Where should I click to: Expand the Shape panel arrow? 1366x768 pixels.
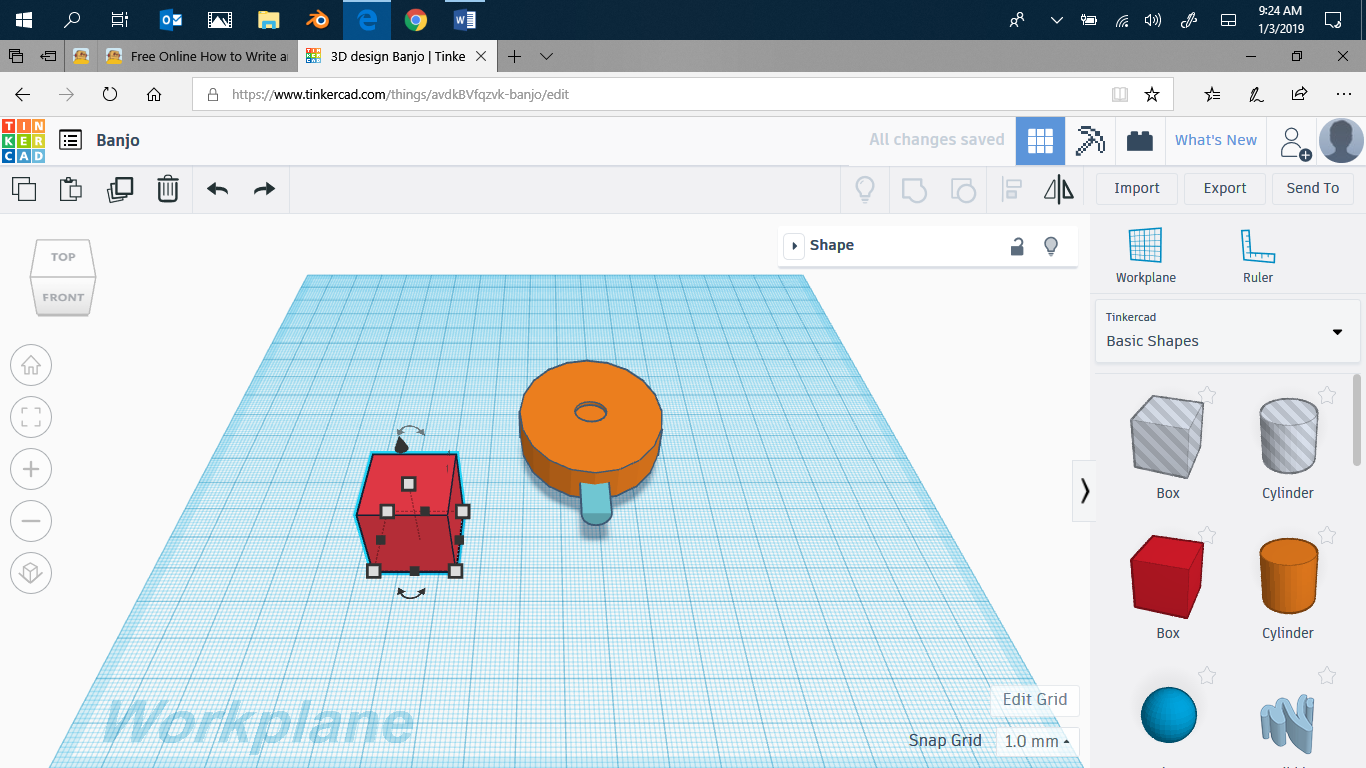tap(794, 246)
